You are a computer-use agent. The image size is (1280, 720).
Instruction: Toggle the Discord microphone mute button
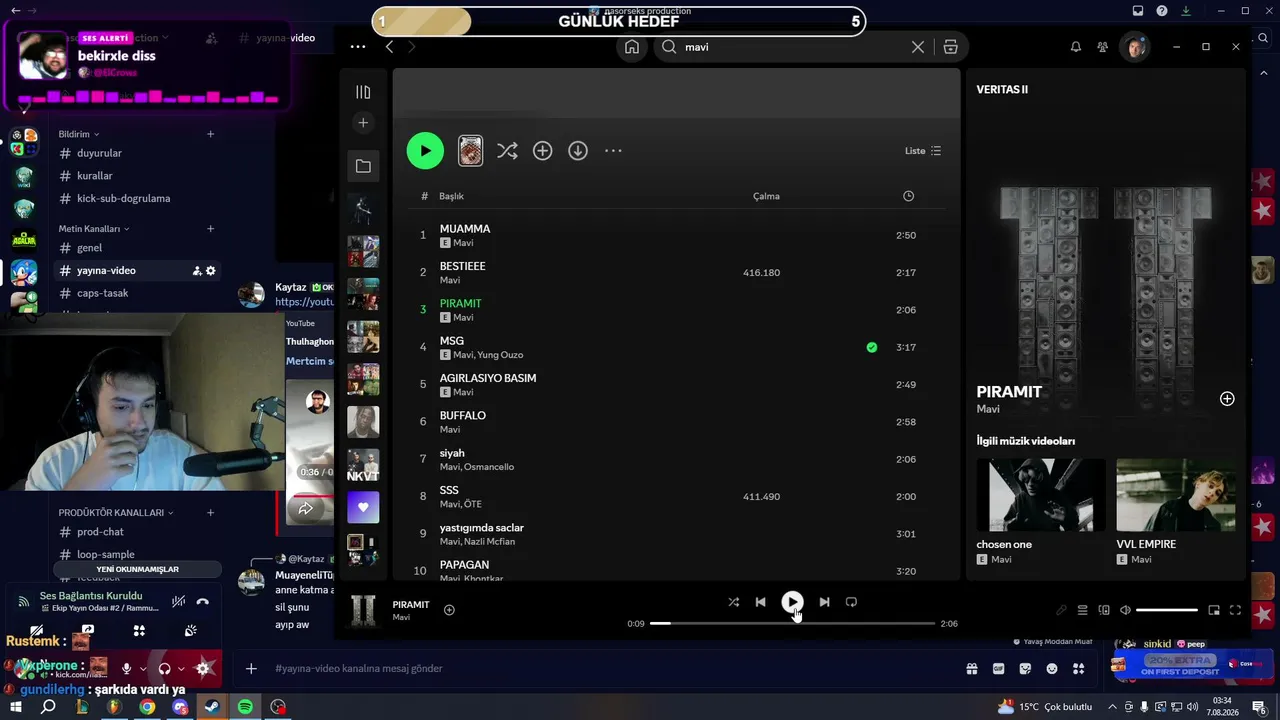127,668
